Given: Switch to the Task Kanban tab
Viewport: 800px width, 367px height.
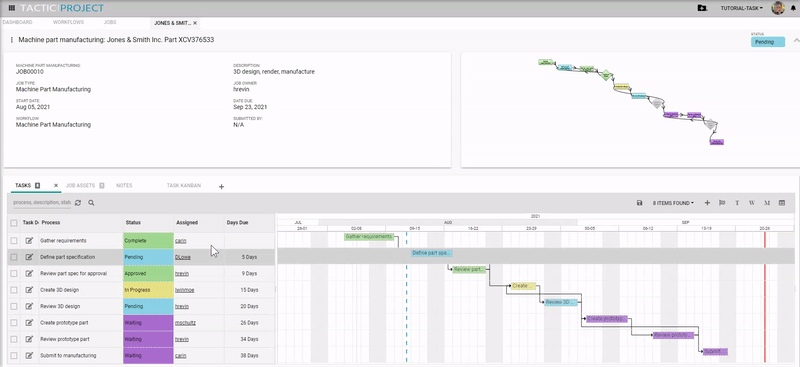Looking at the screenshot, I should pos(184,186).
